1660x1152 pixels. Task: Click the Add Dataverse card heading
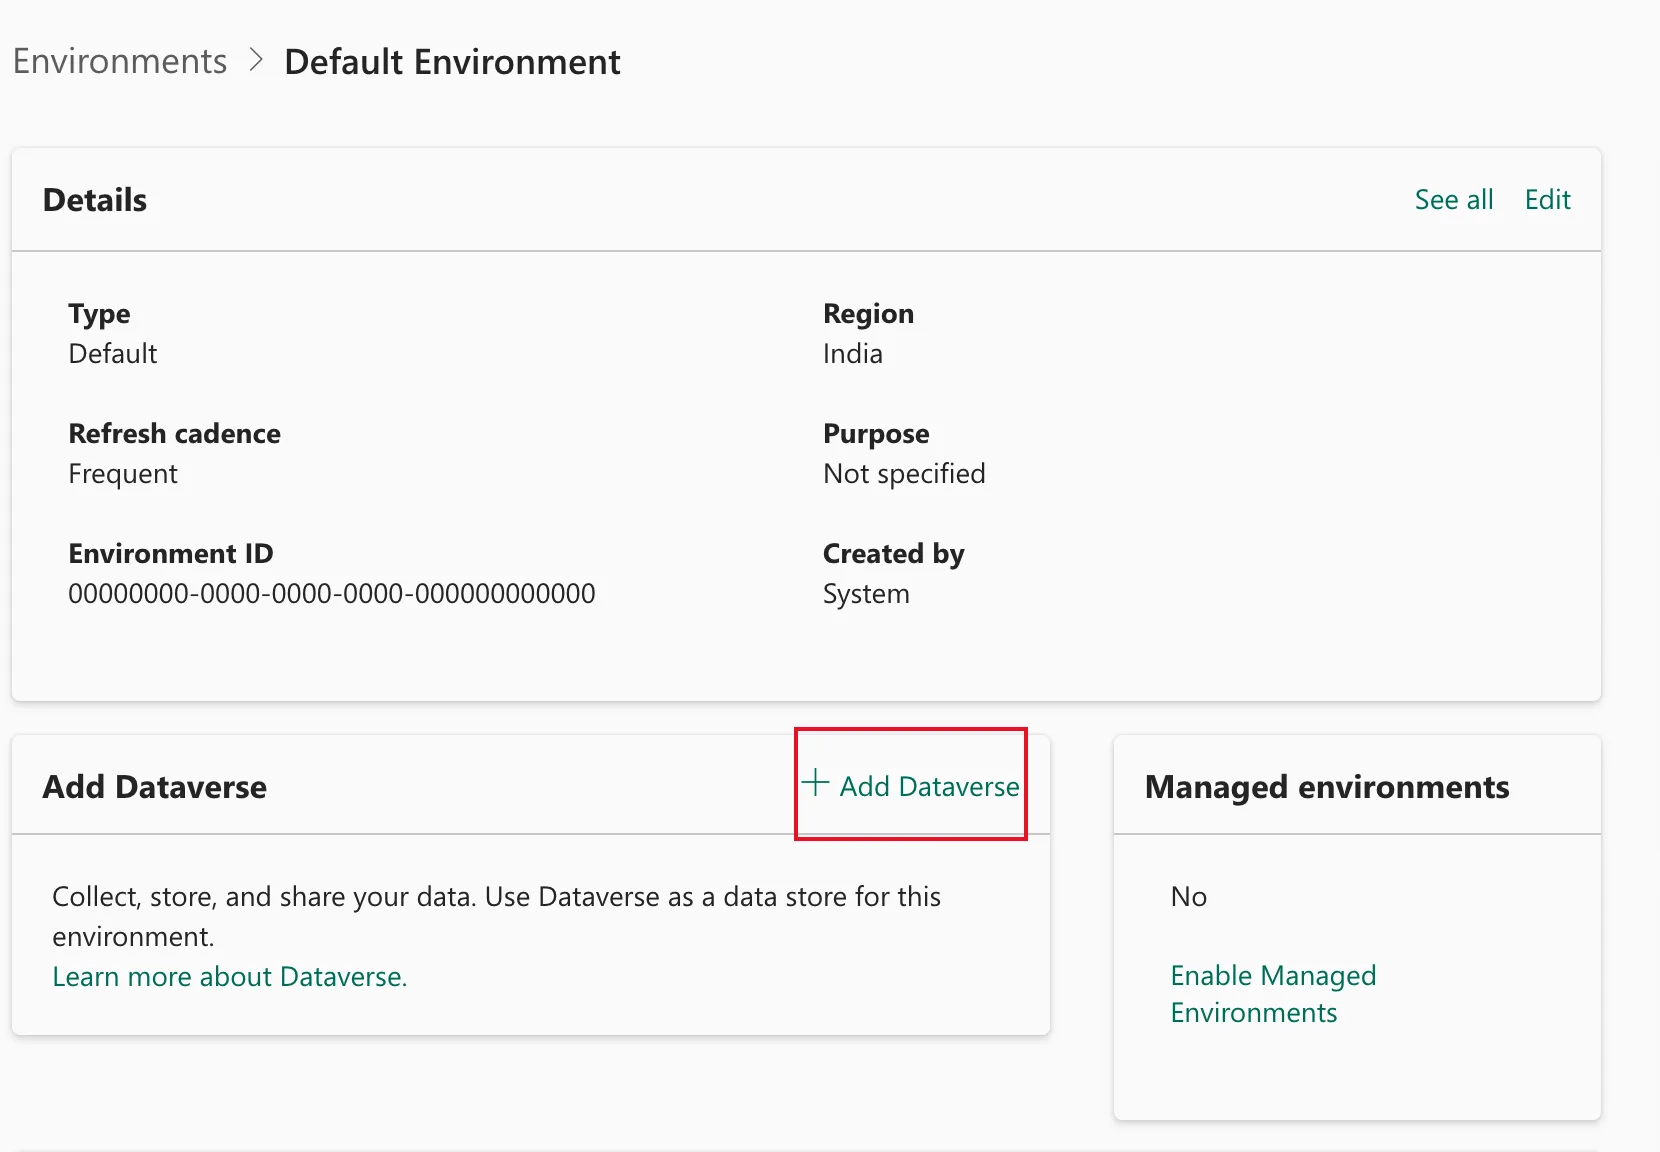[155, 787]
